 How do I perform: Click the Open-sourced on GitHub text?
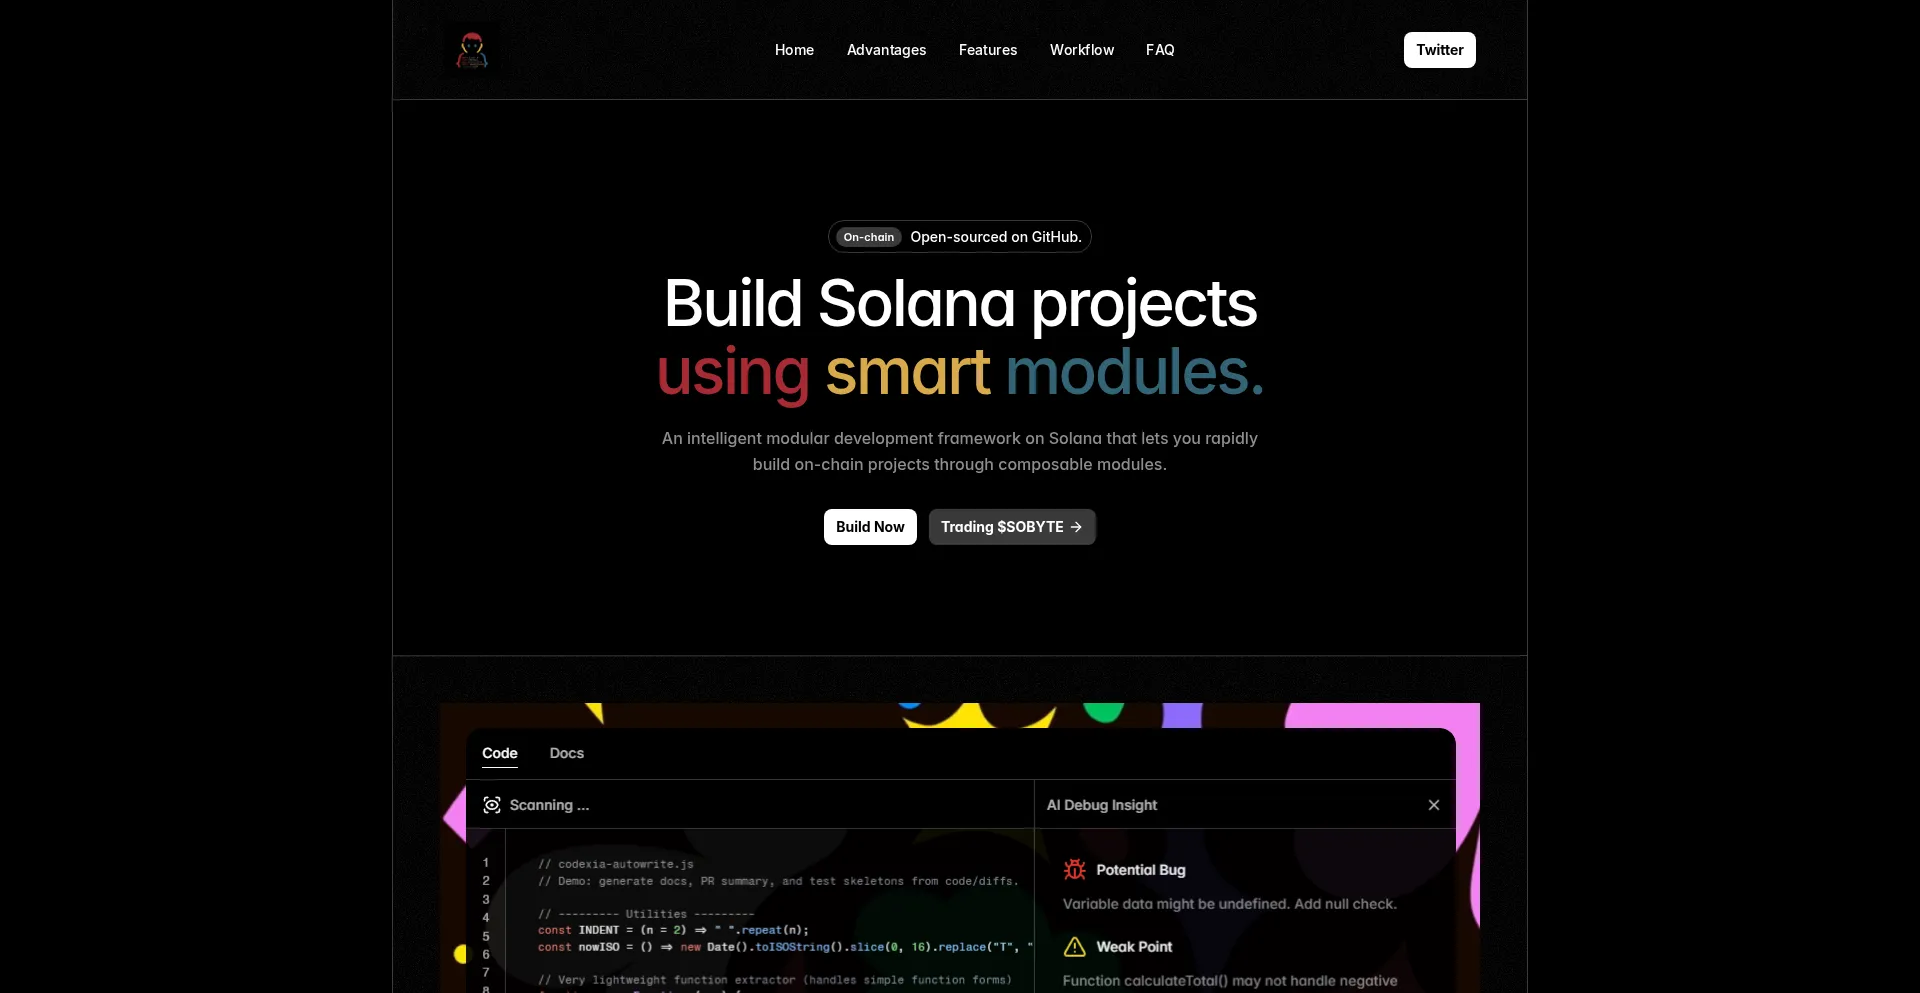[x=995, y=237]
